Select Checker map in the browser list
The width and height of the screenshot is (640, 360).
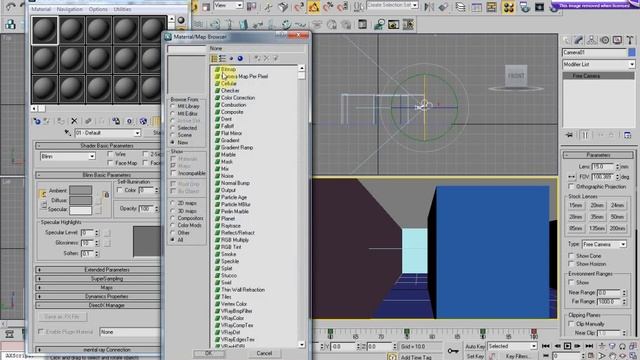(230, 91)
